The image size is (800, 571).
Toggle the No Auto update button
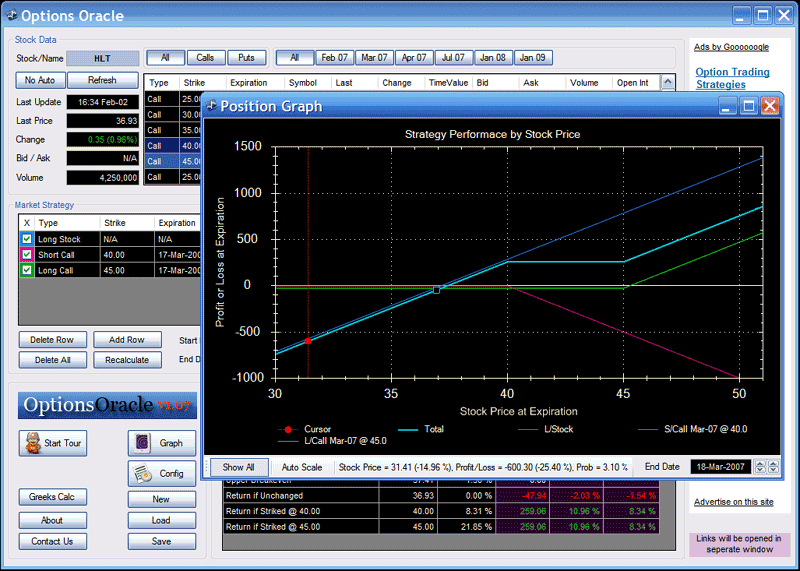pyautogui.click(x=40, y=80)
